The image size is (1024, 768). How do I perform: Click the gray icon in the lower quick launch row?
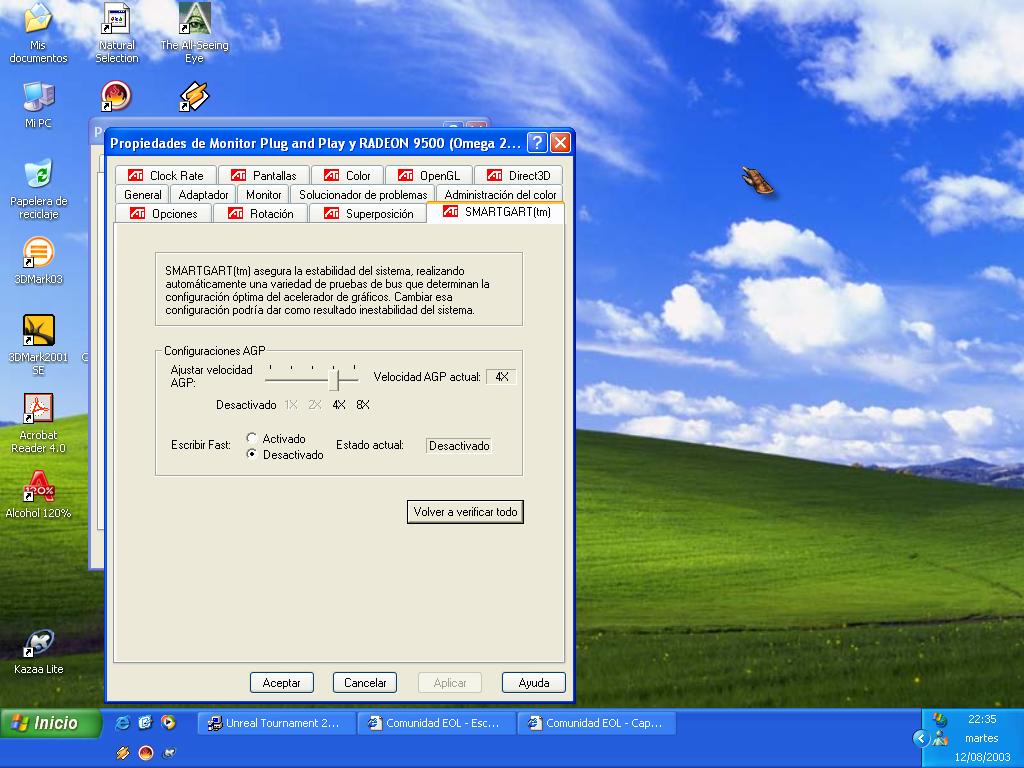168,752
